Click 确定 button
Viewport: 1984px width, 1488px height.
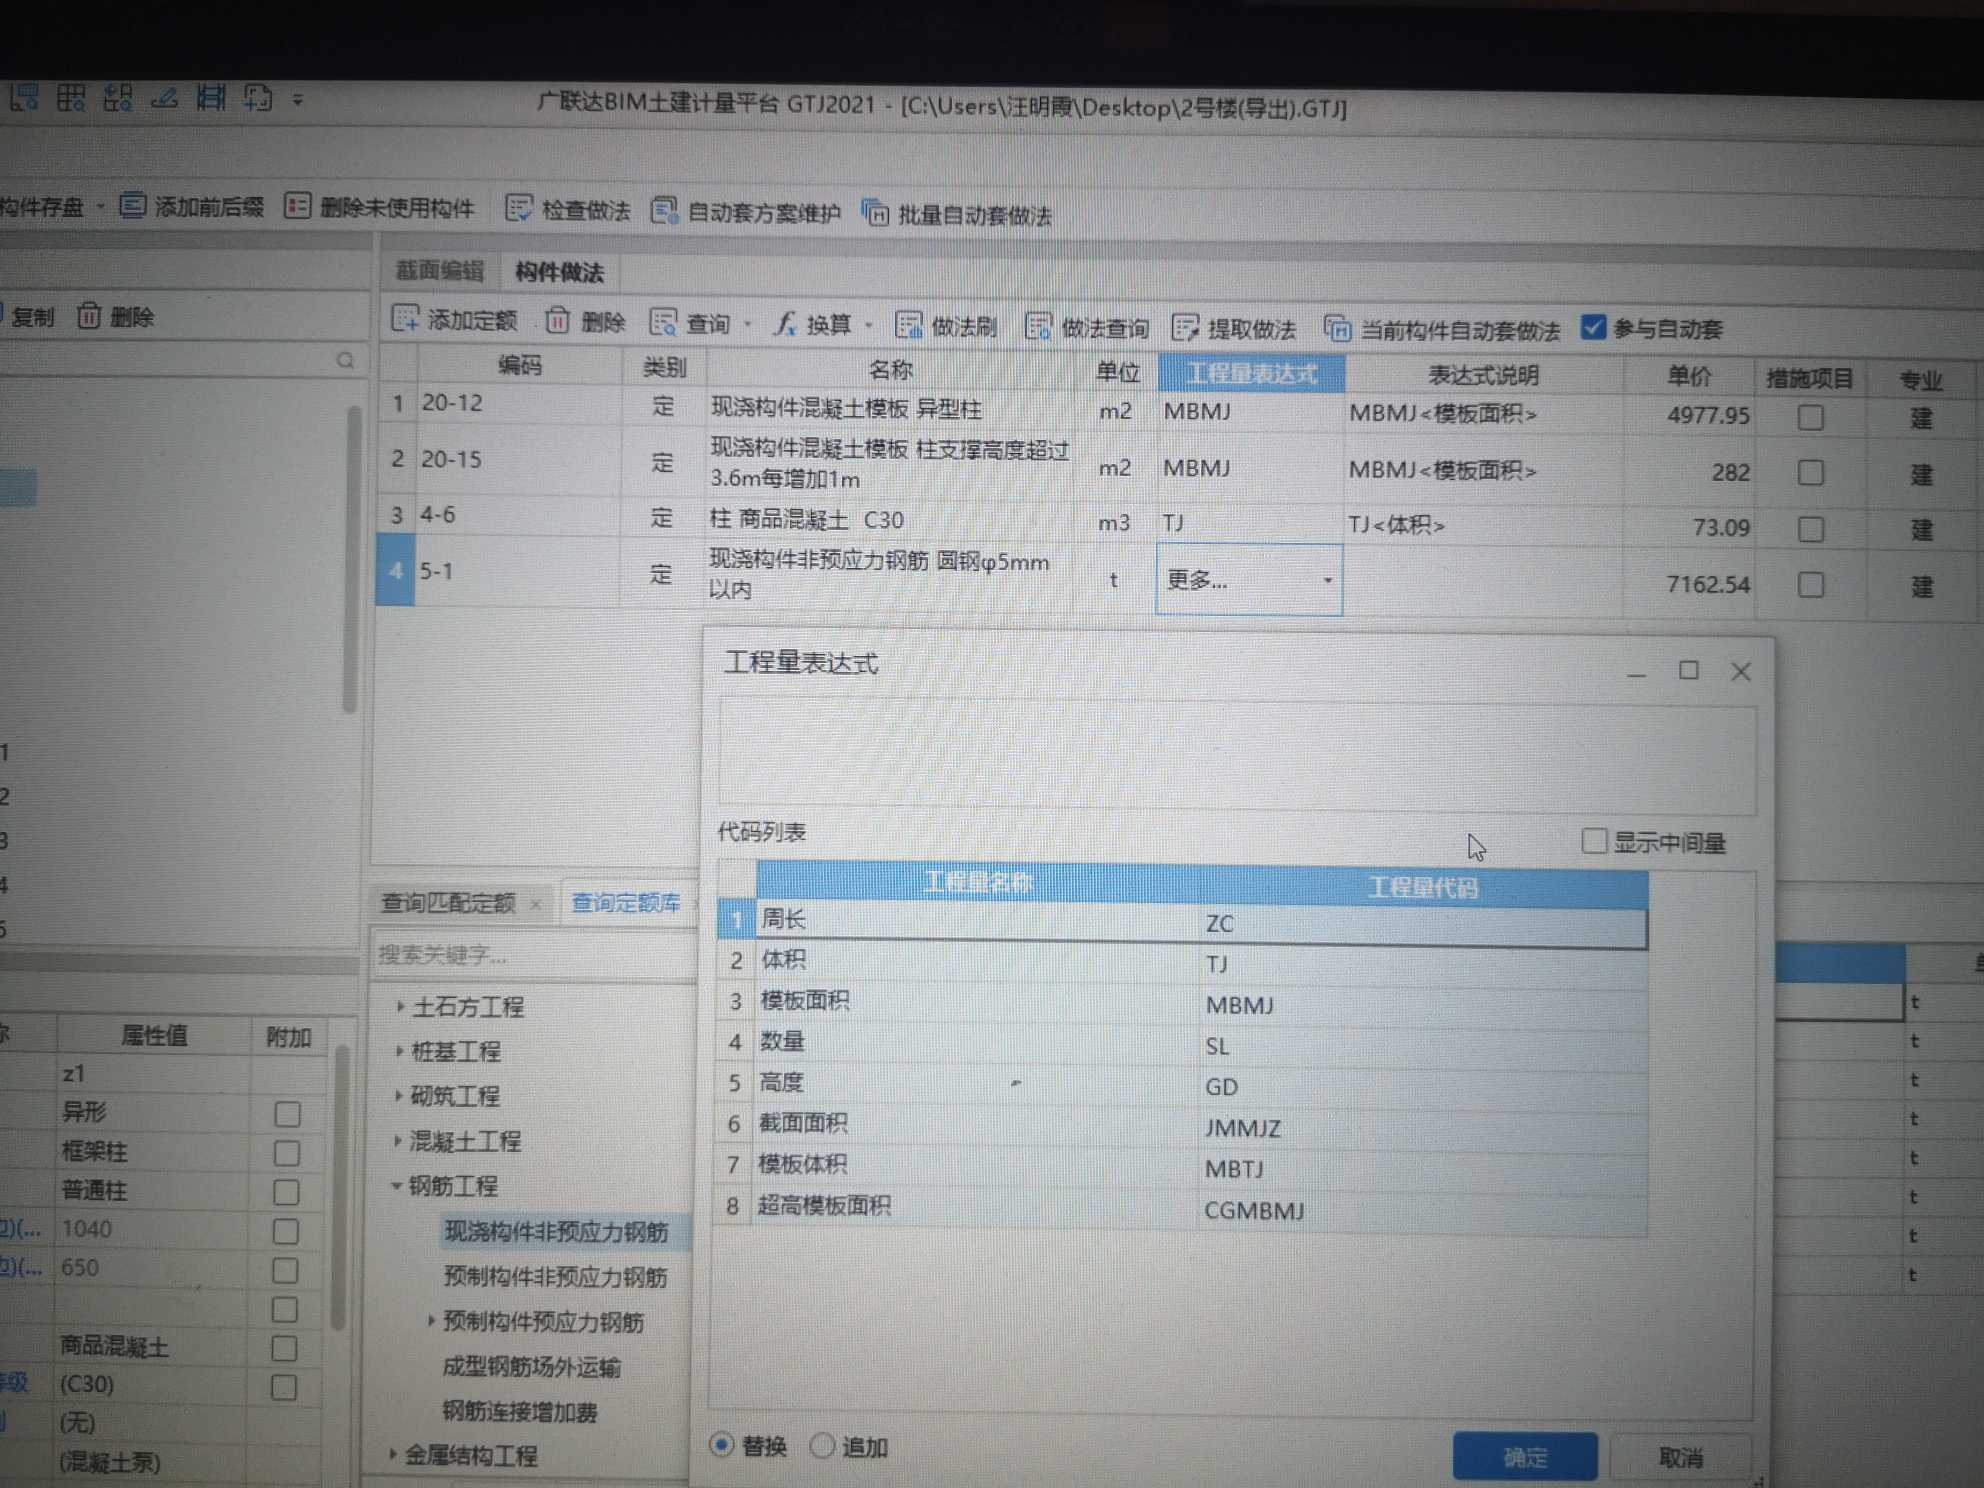tap(1525, 1457)
